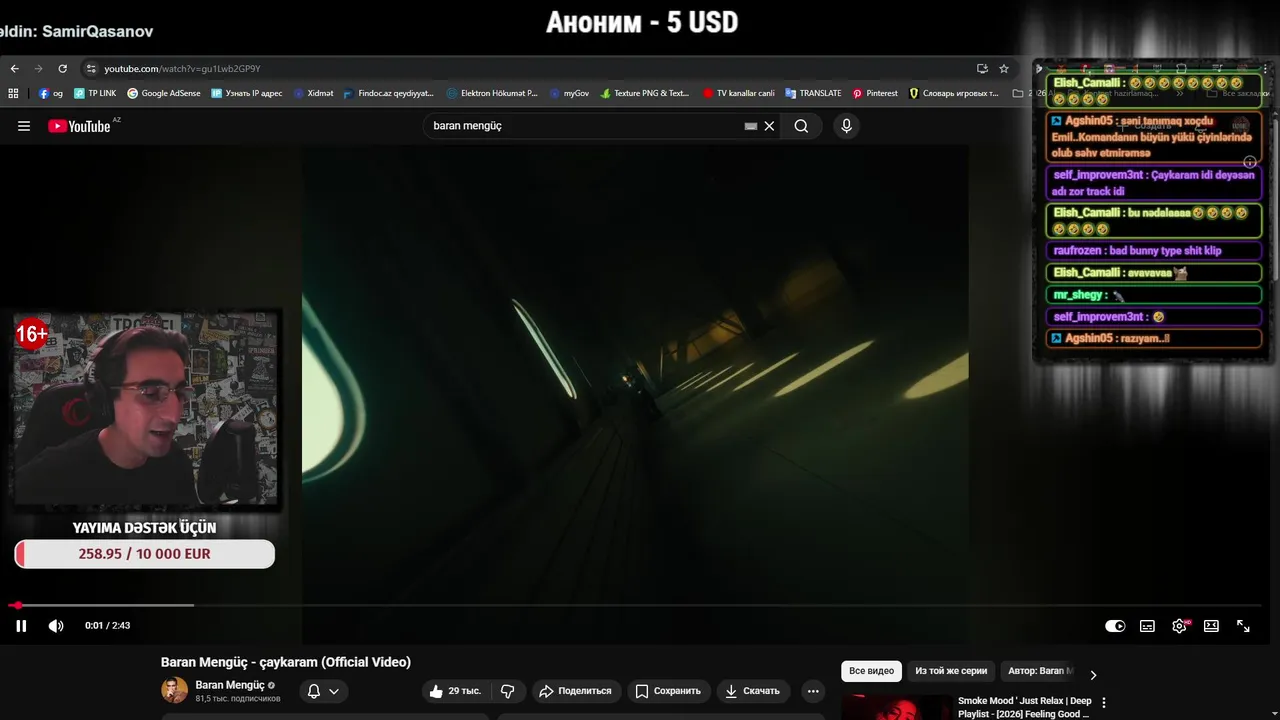
Task: Click the Сохранить save button
Action: 668,691
